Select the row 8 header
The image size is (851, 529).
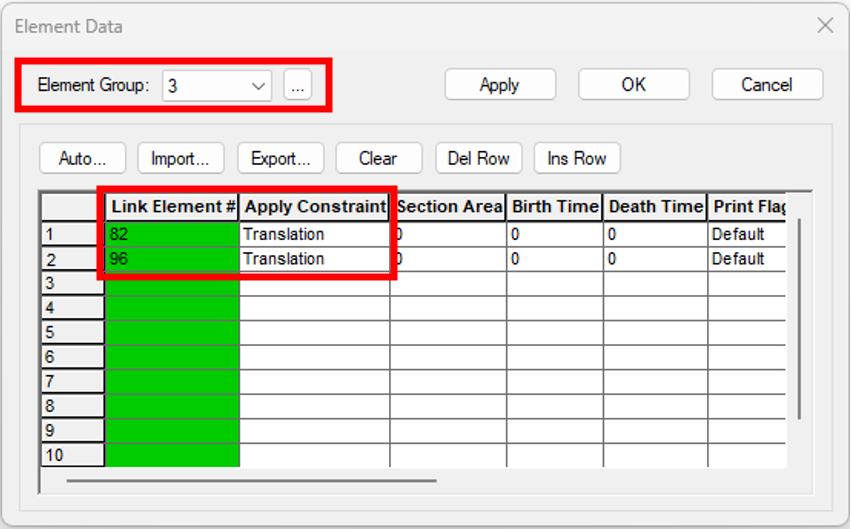[73, 406]
